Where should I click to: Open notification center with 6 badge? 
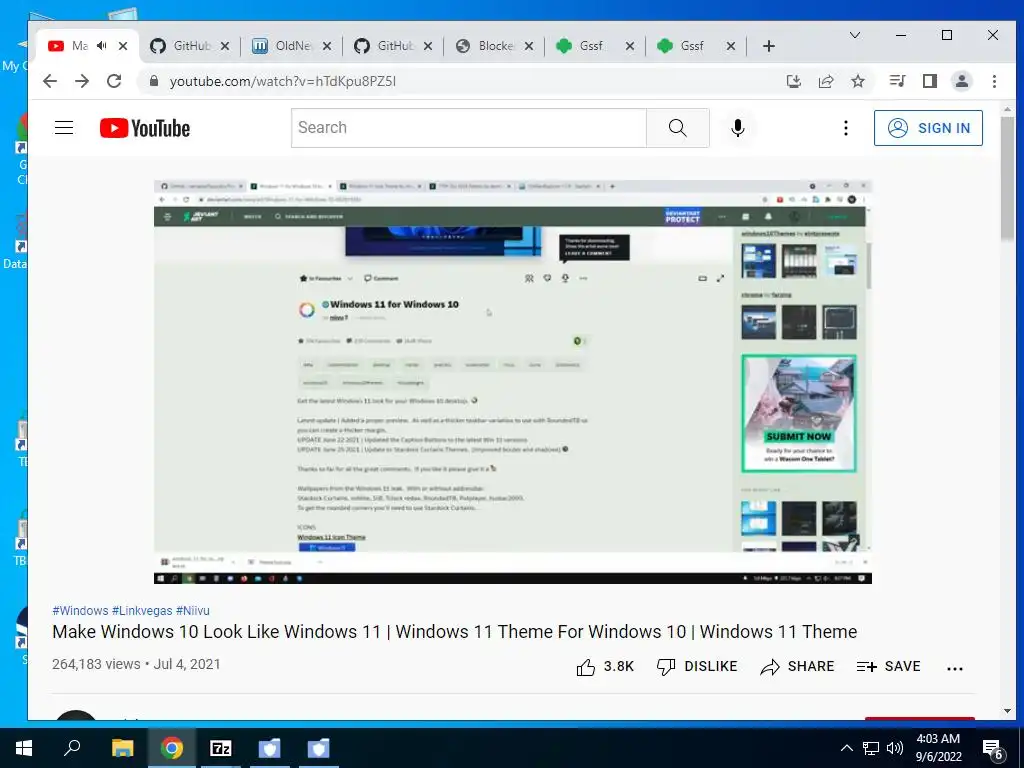pyautogui.click(x=993, y=750)
